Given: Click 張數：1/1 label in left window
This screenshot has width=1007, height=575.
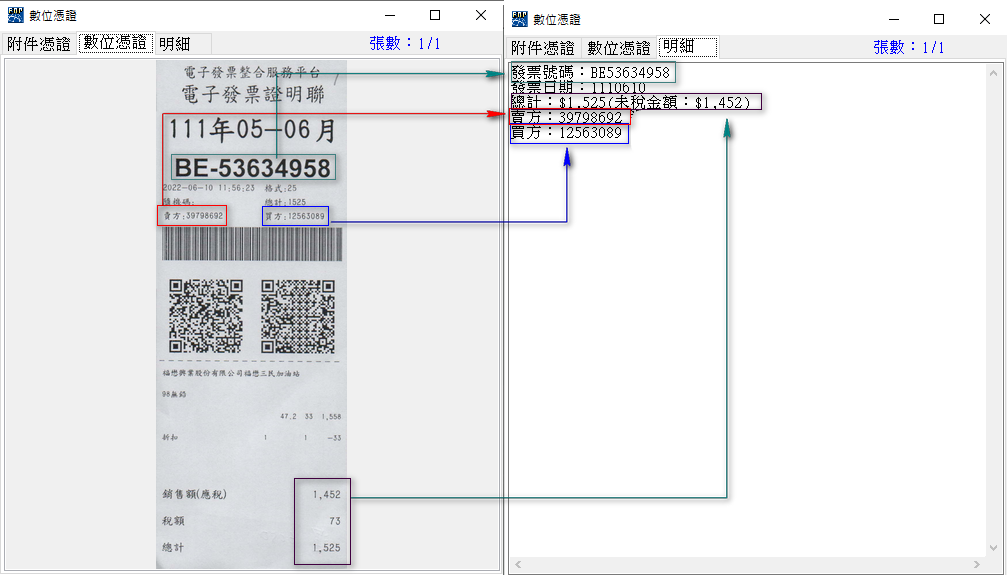Looking at the screenshot, I should 405,44.
